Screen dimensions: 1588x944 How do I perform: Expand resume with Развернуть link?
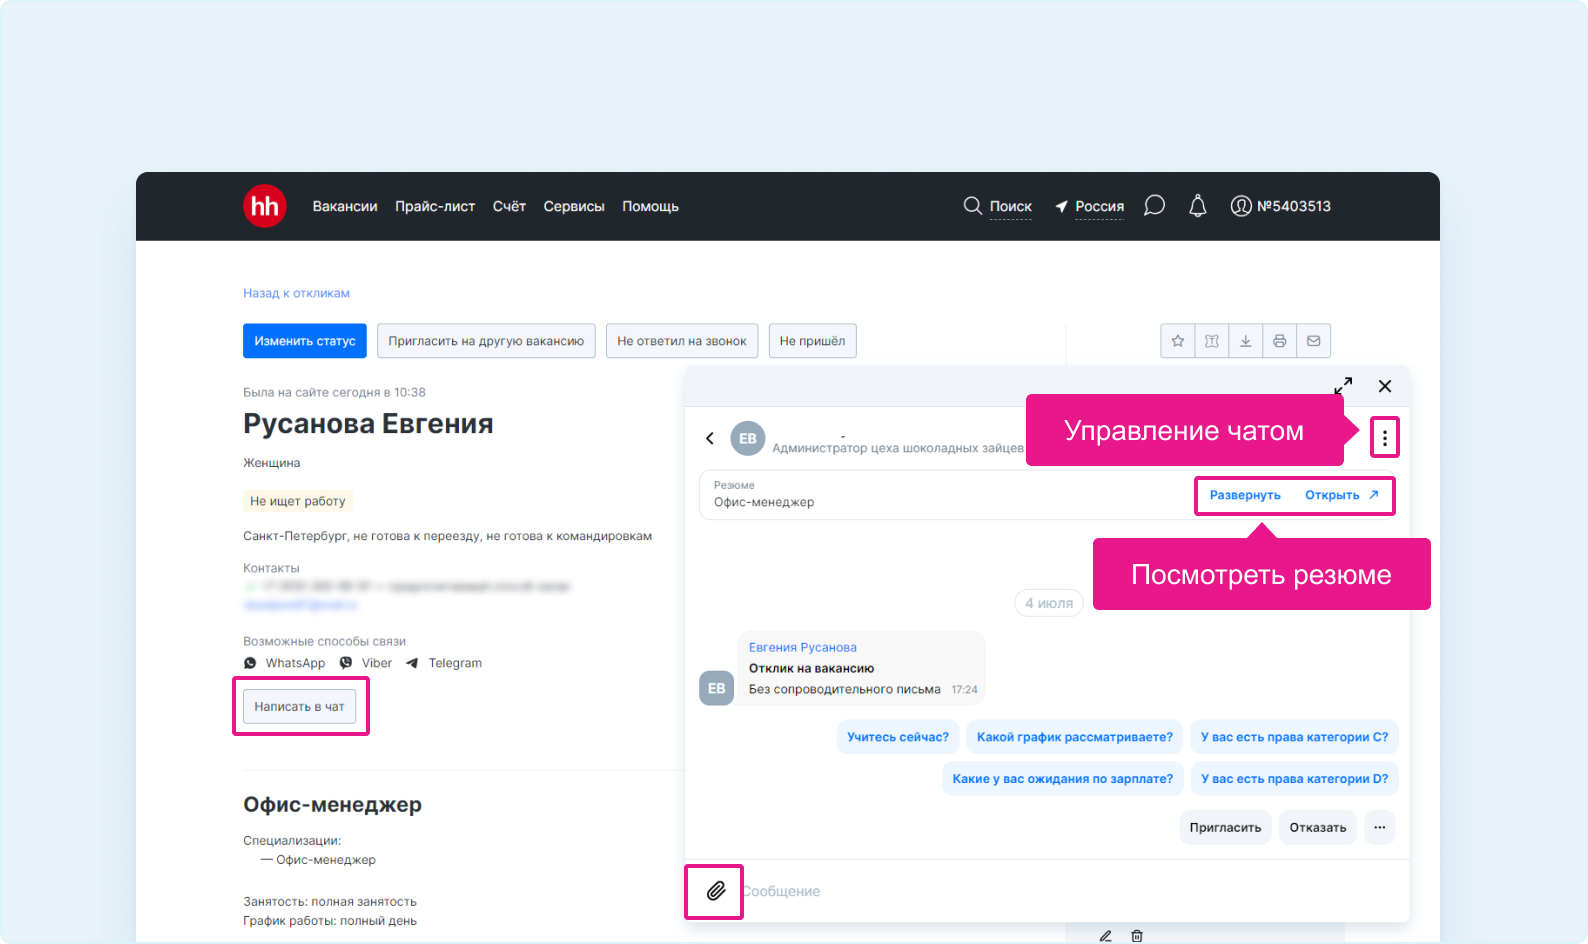1245,495
